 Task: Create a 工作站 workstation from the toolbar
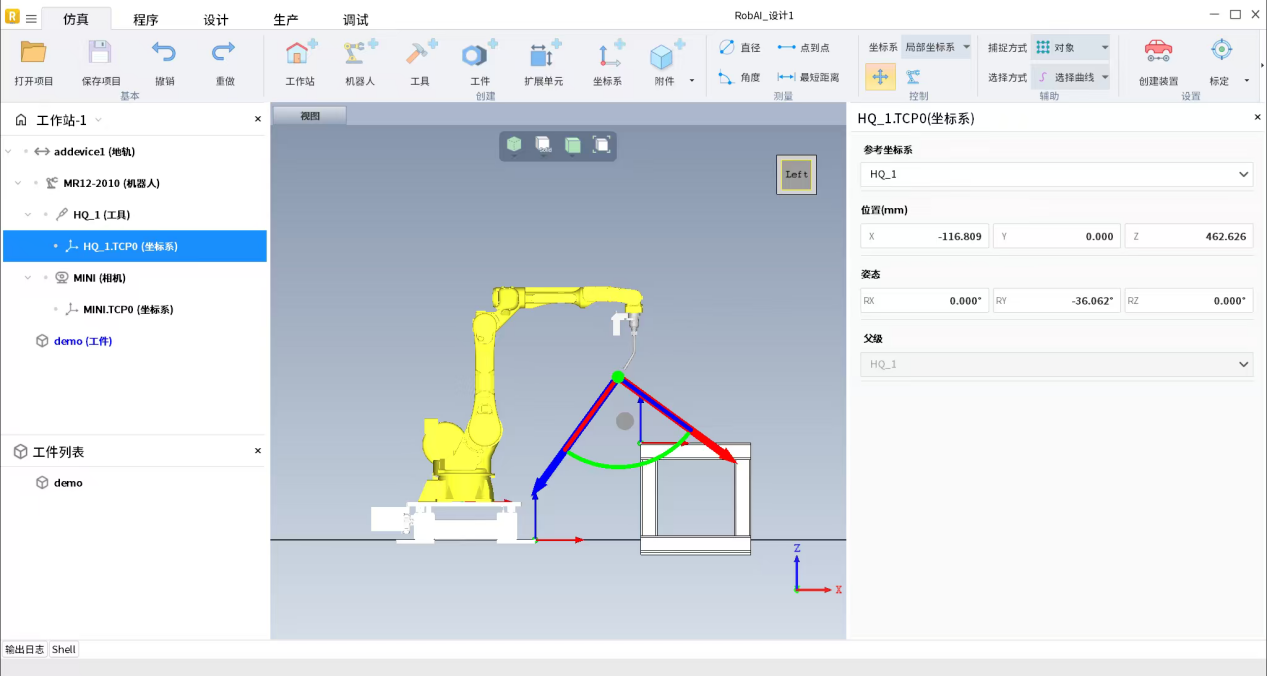(x=300, y=55)
